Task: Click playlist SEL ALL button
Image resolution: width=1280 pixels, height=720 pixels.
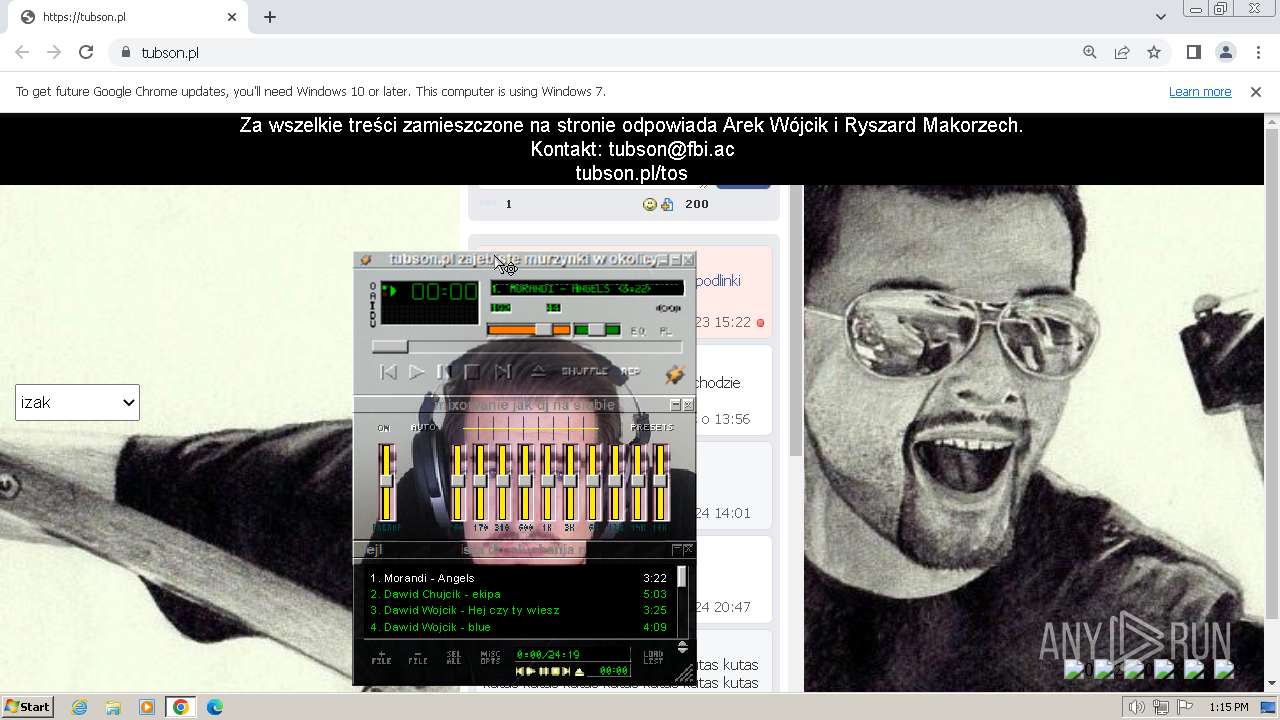Action: (453, 657)
